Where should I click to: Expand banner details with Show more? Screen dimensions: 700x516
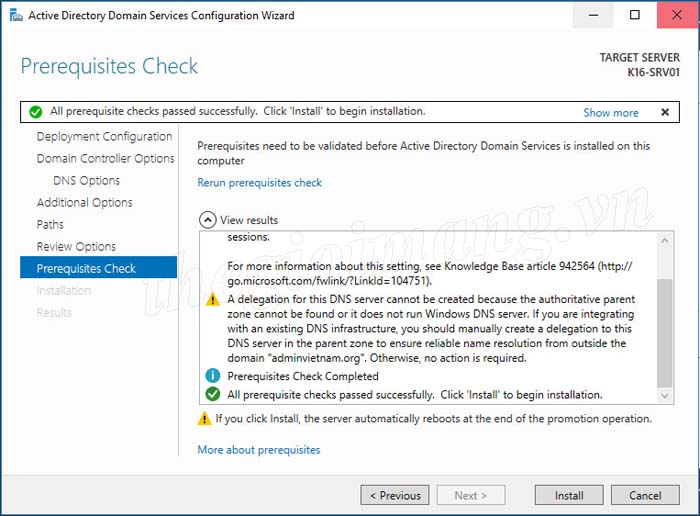610,113
